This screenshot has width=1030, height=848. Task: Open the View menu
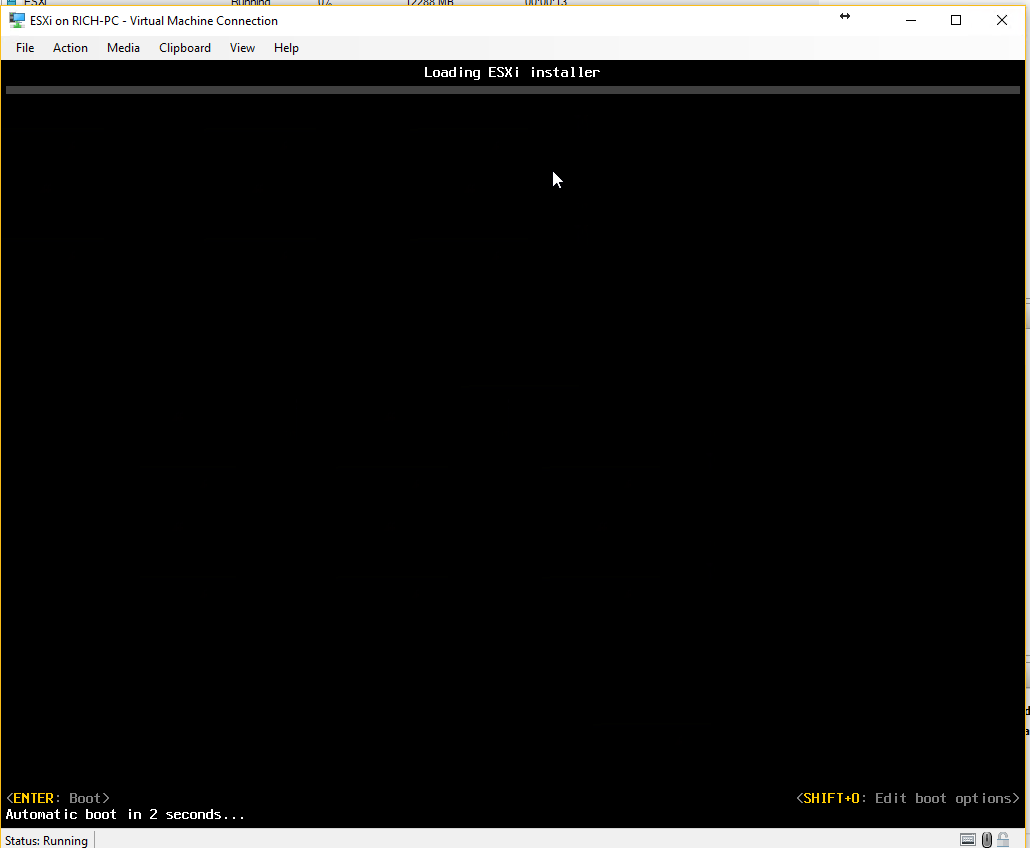pos(242,48)
